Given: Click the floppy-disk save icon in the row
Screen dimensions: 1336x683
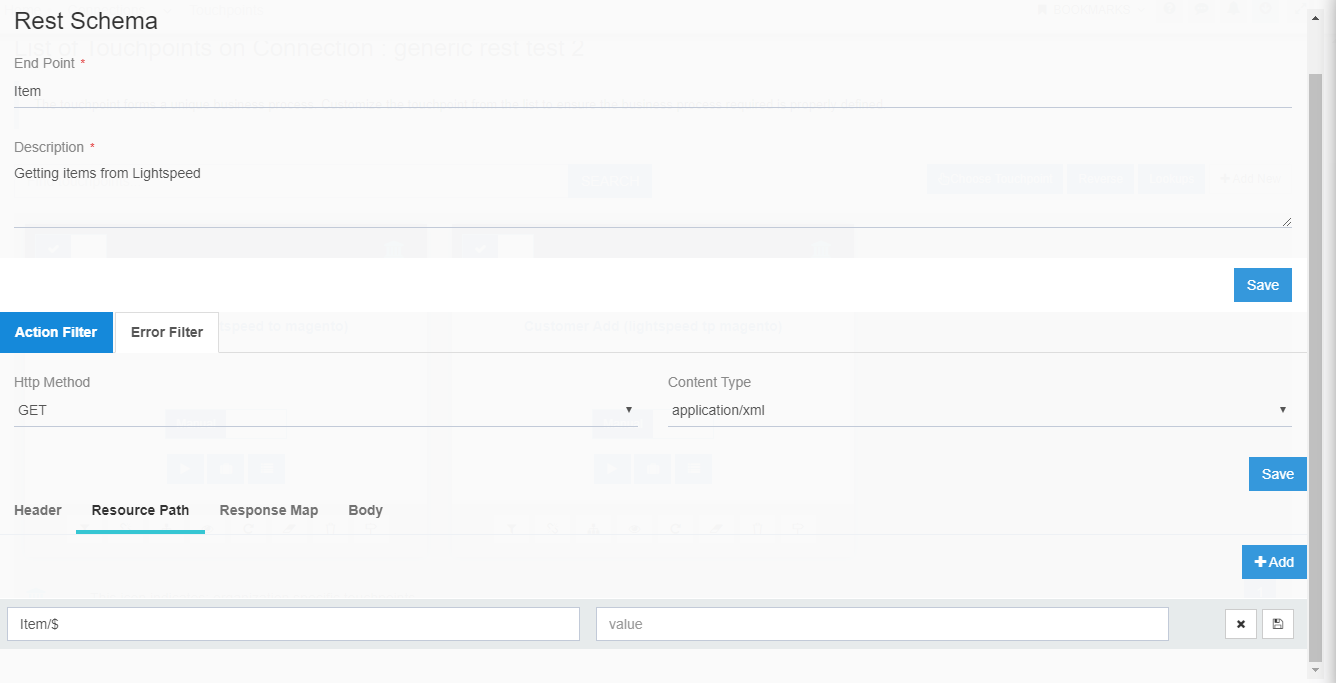Looking at the screenshot, I should (x=1278, y=624).
